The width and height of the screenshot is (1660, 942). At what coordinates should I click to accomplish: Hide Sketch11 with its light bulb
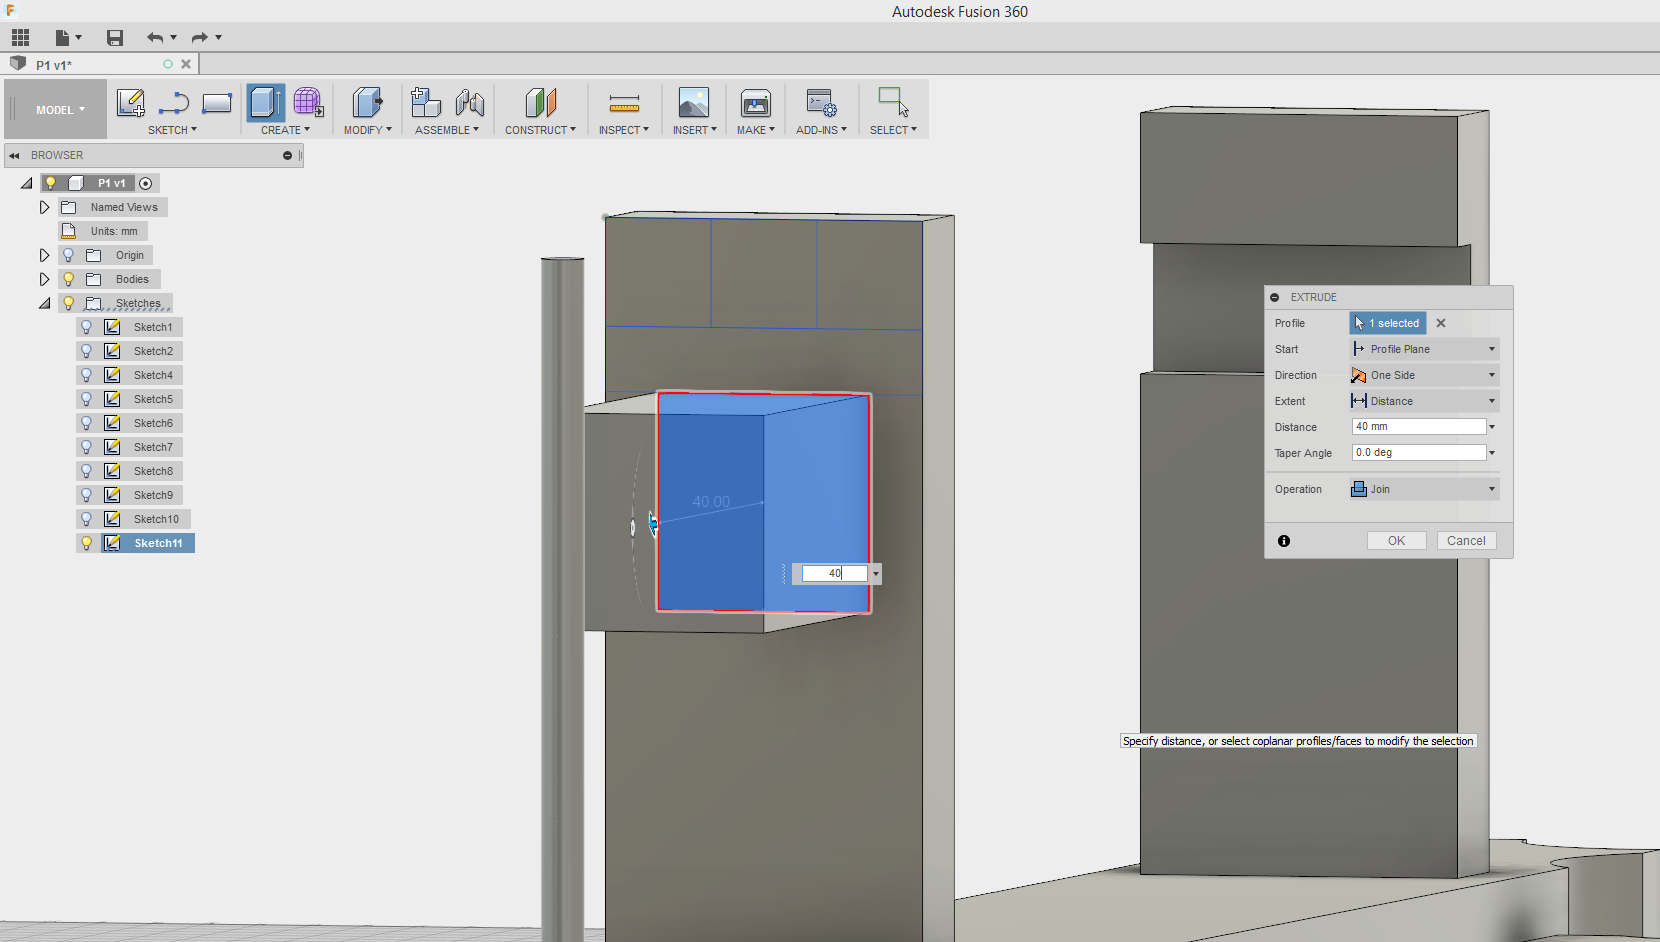[x=86, y=543]
